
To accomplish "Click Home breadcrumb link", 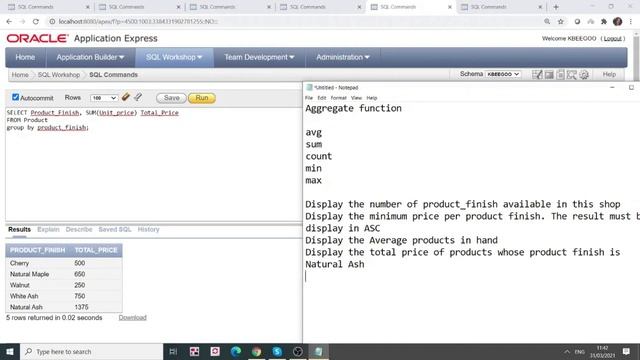I will (x=20, y=75).
